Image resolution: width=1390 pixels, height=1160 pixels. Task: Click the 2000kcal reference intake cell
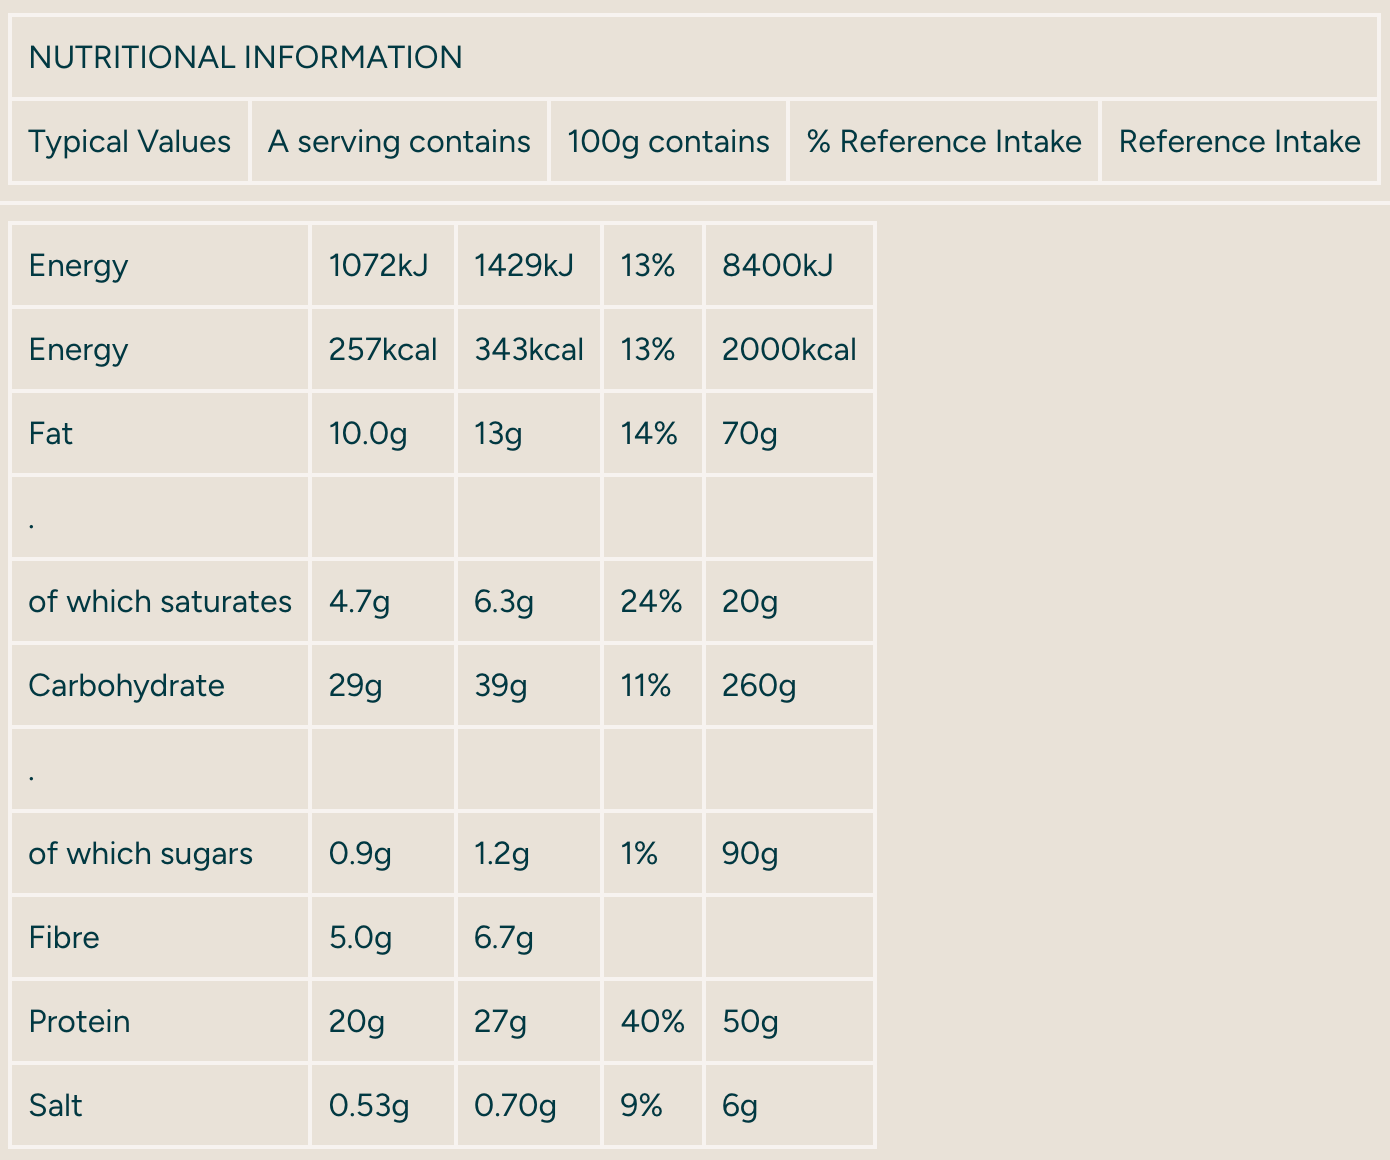tap(789, 349)
